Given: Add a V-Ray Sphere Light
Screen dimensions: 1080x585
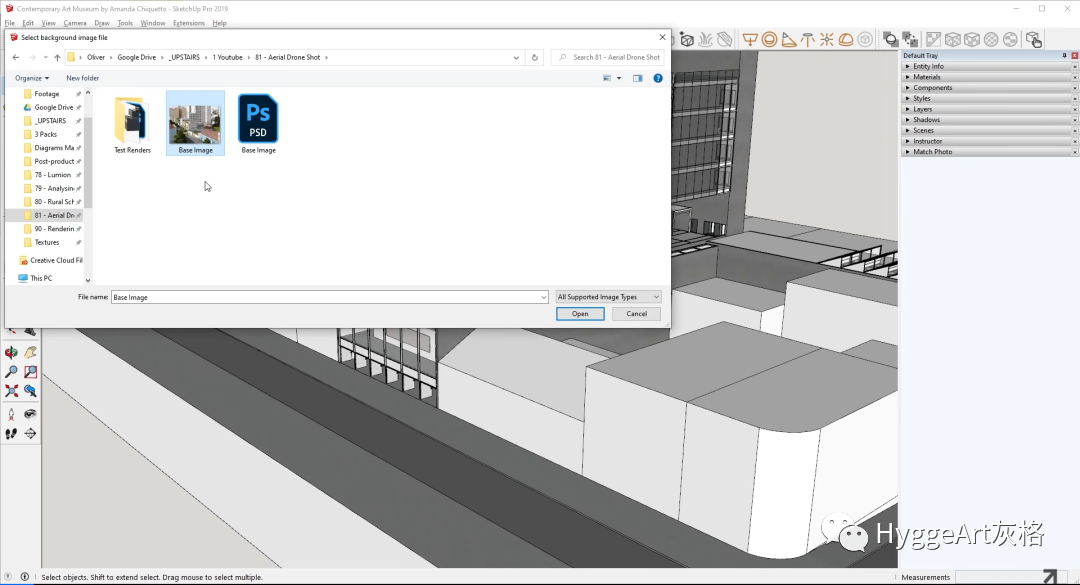Looking at the screenshot, I should pos(769,40).
